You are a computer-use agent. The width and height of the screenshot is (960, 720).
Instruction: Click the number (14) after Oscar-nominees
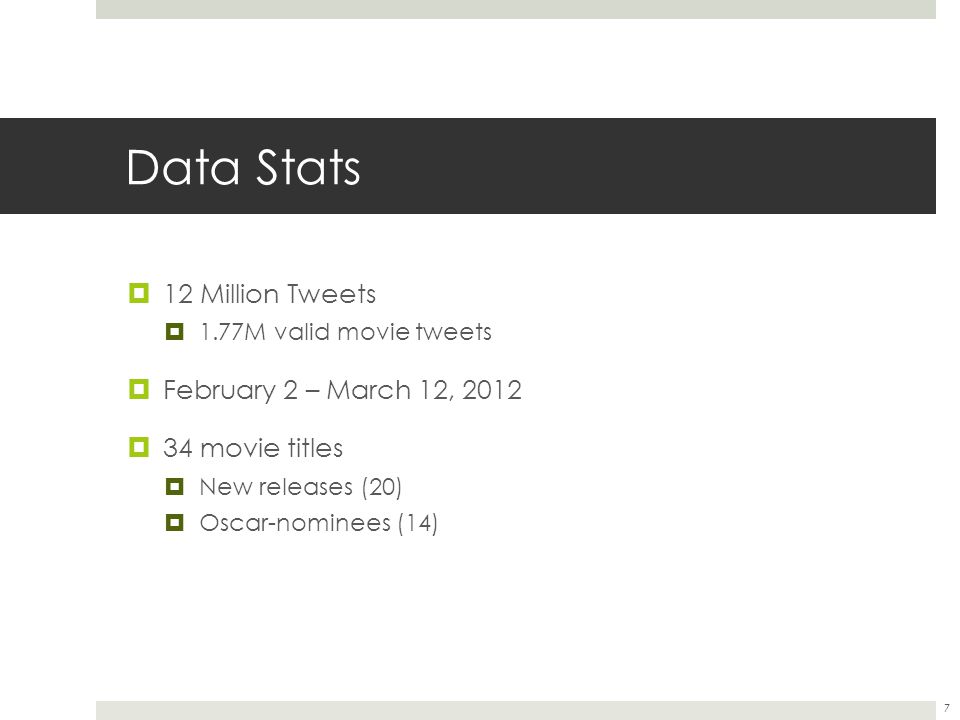tap(418, 523)
